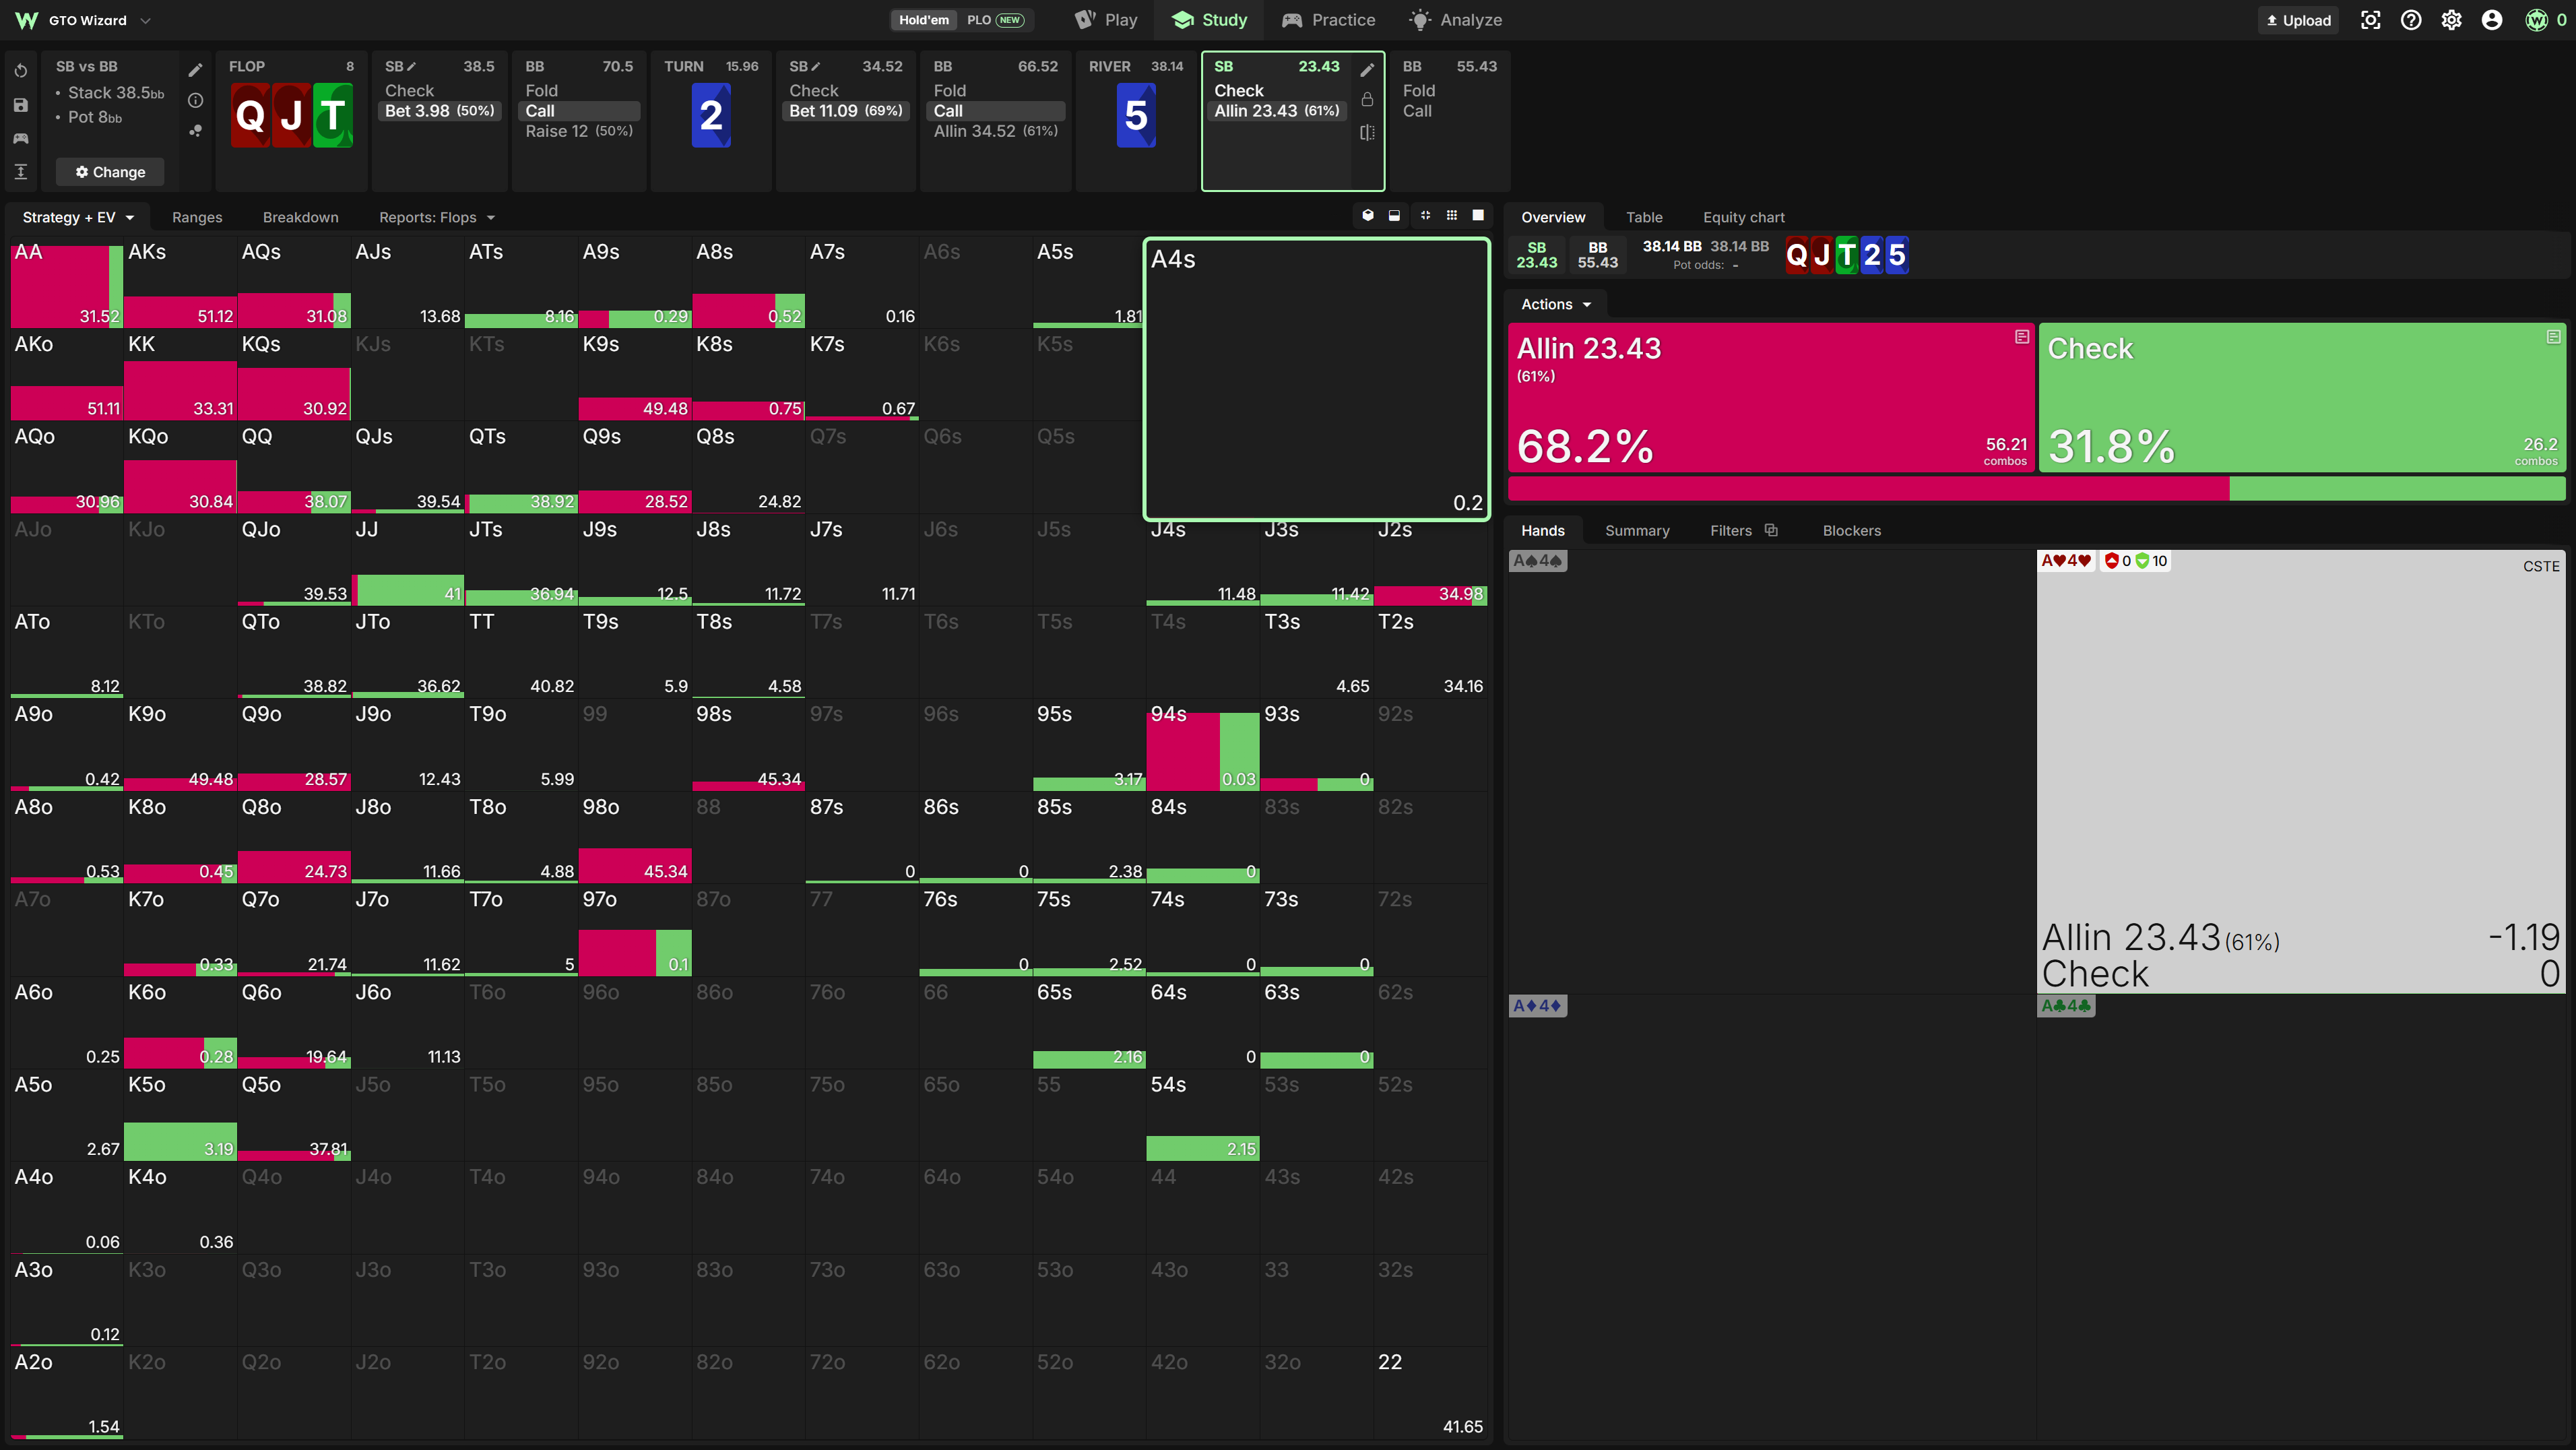This screenshot has height=1450, width=2576.
Task: Click the floppy disk save icon
Action: pyautogui.click(x=21, y=105)
